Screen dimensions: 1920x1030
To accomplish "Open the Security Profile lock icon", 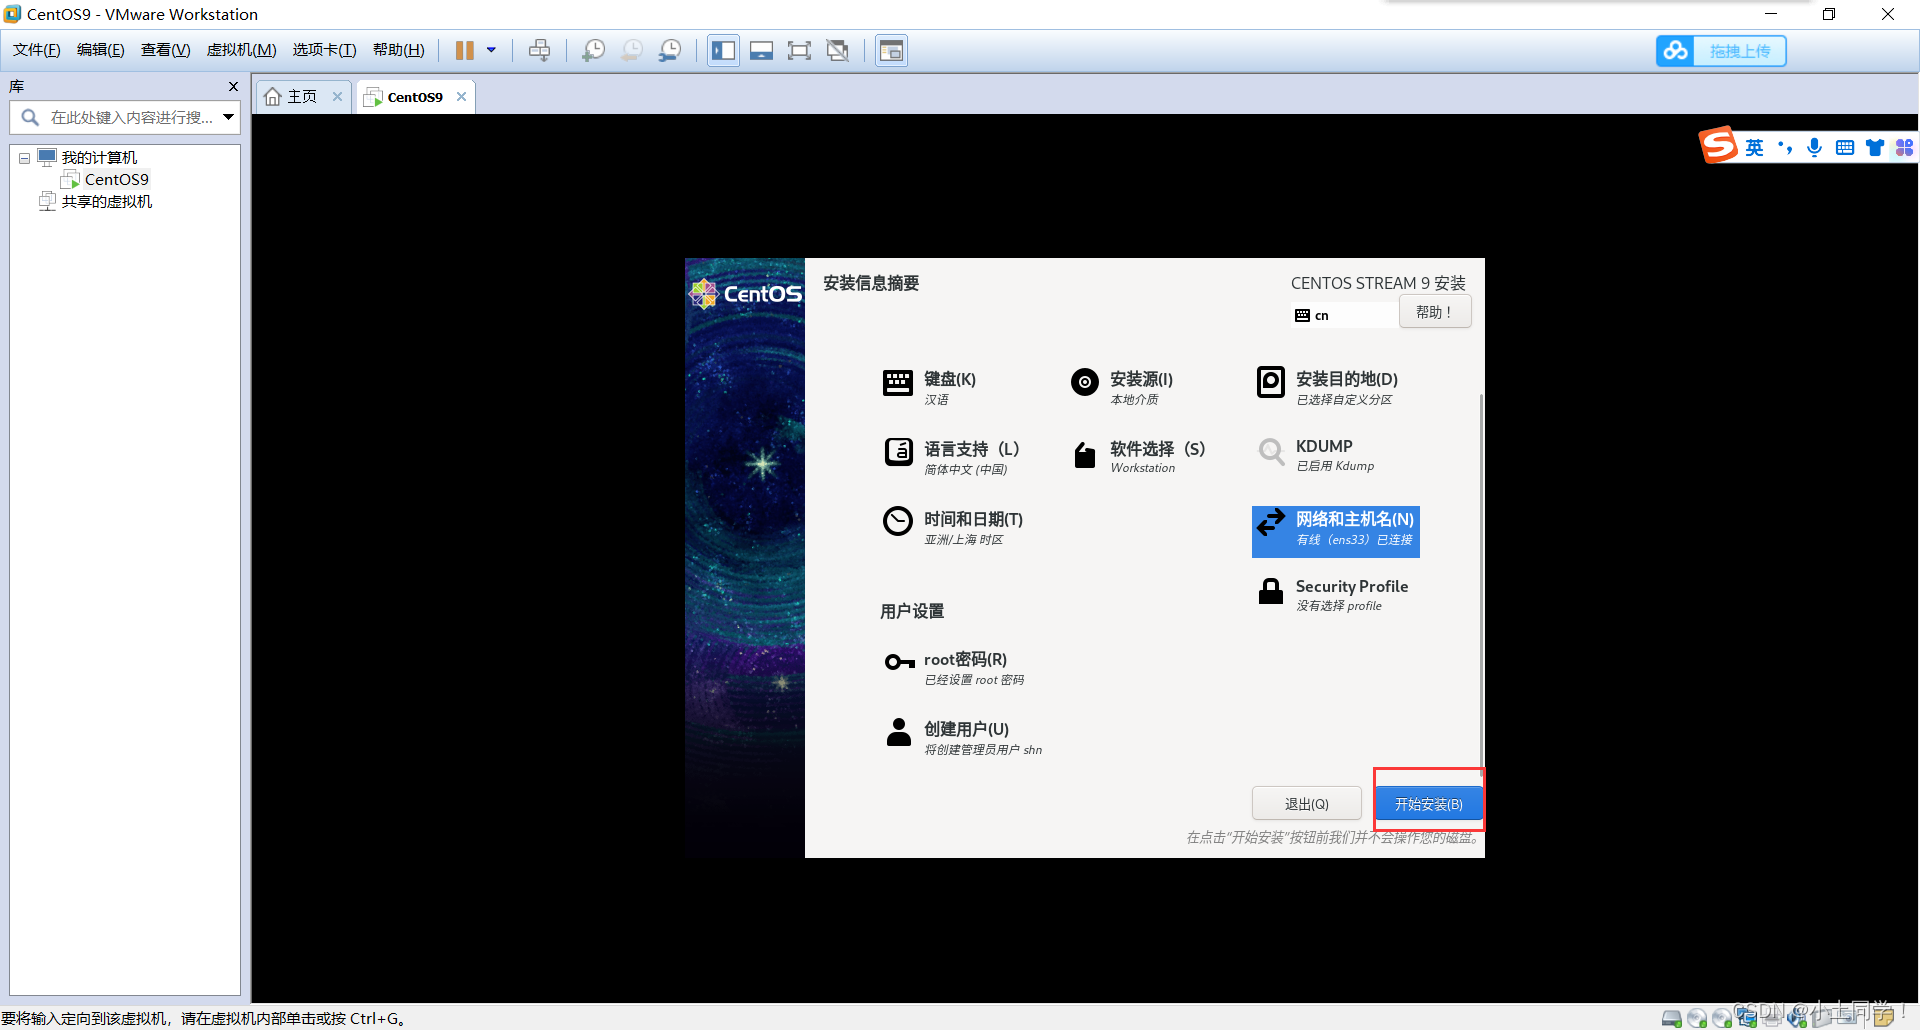I will coord(1270,591).
